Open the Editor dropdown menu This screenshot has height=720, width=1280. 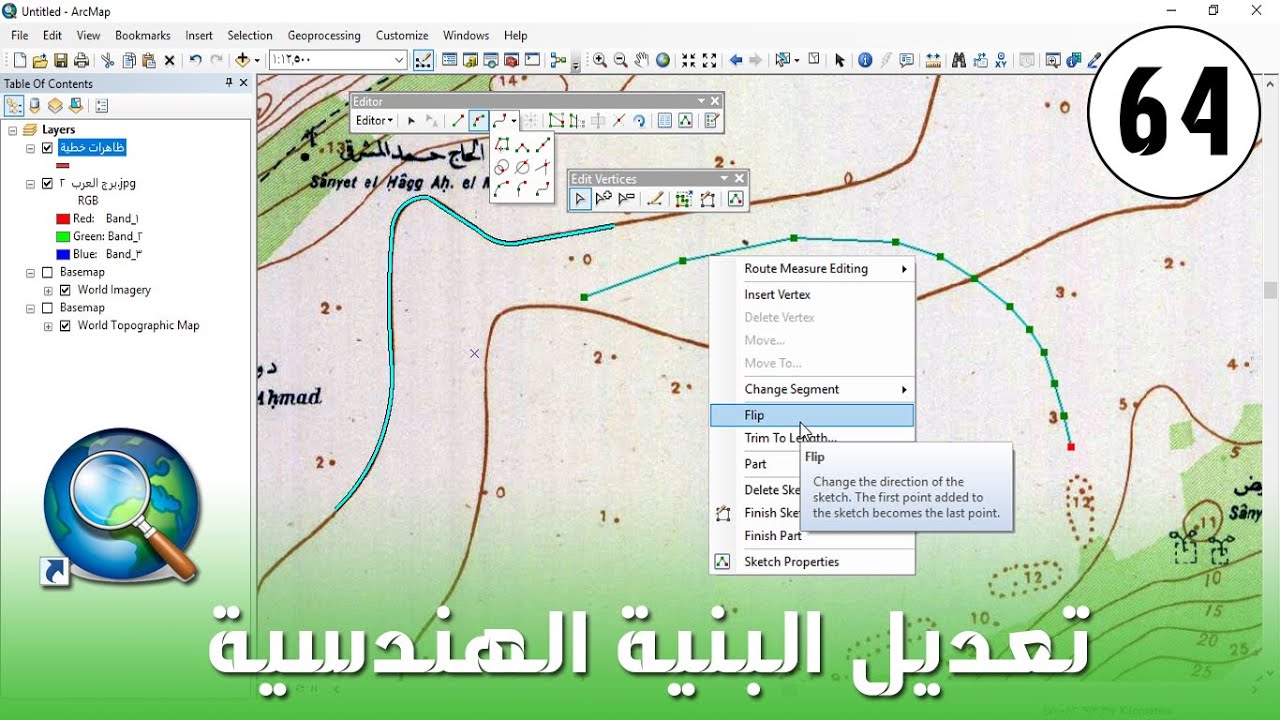[375, 120]
